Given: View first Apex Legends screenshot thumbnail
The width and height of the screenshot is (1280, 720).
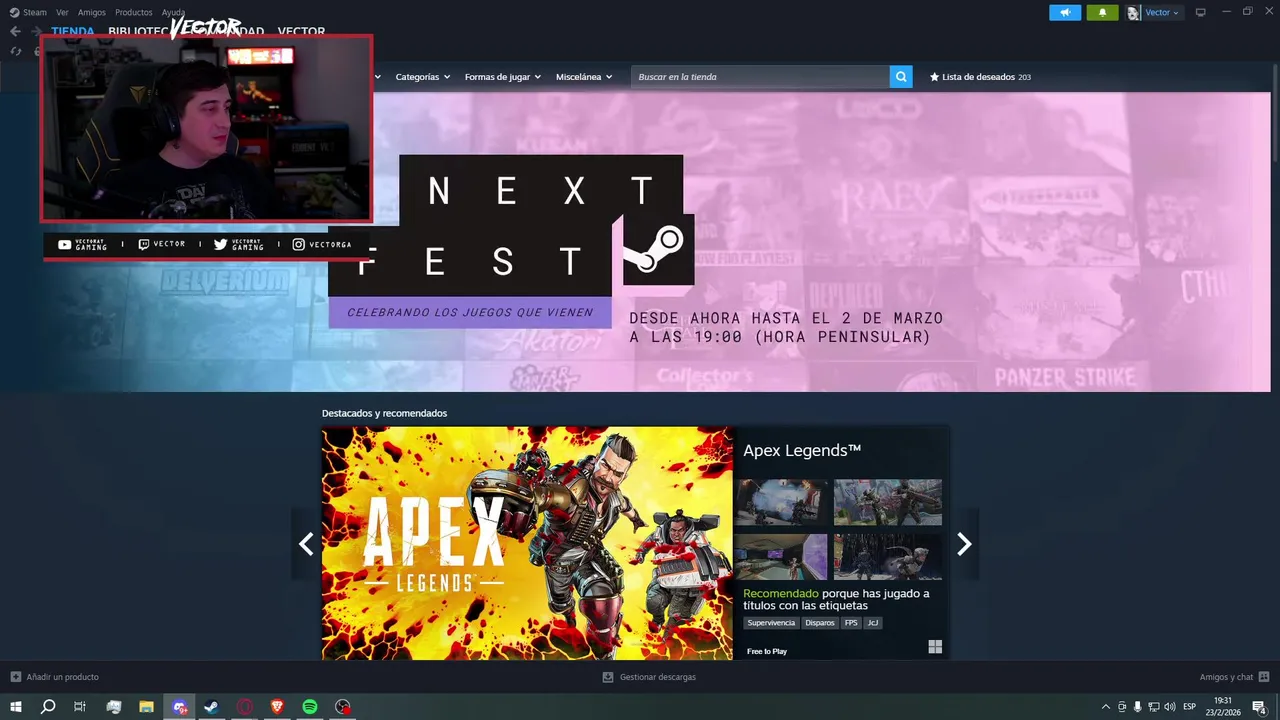Looking at the screenshot, I should (781, 502).
